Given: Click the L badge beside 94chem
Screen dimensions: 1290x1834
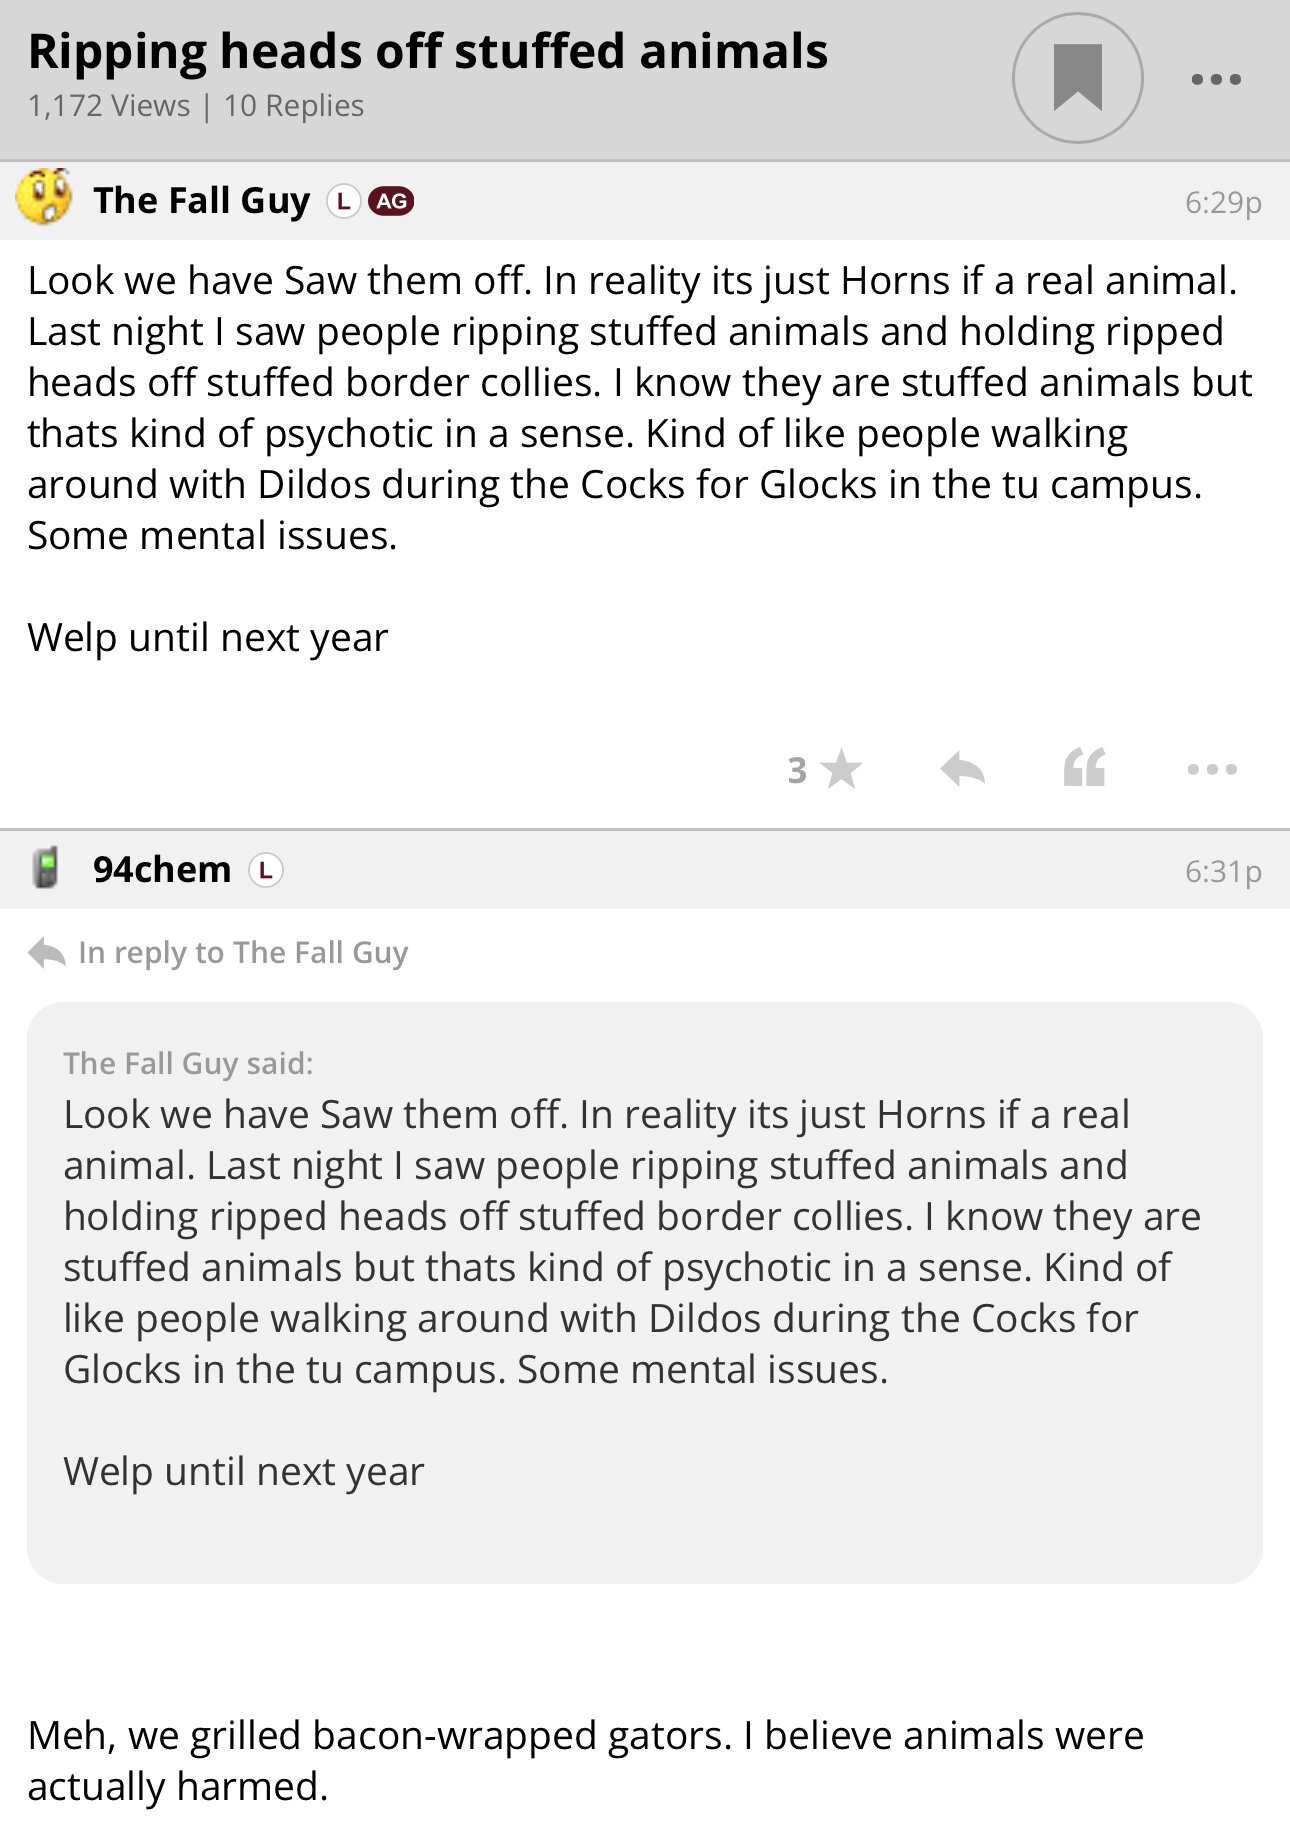Looking at the screenshot, I should (265, 870).
